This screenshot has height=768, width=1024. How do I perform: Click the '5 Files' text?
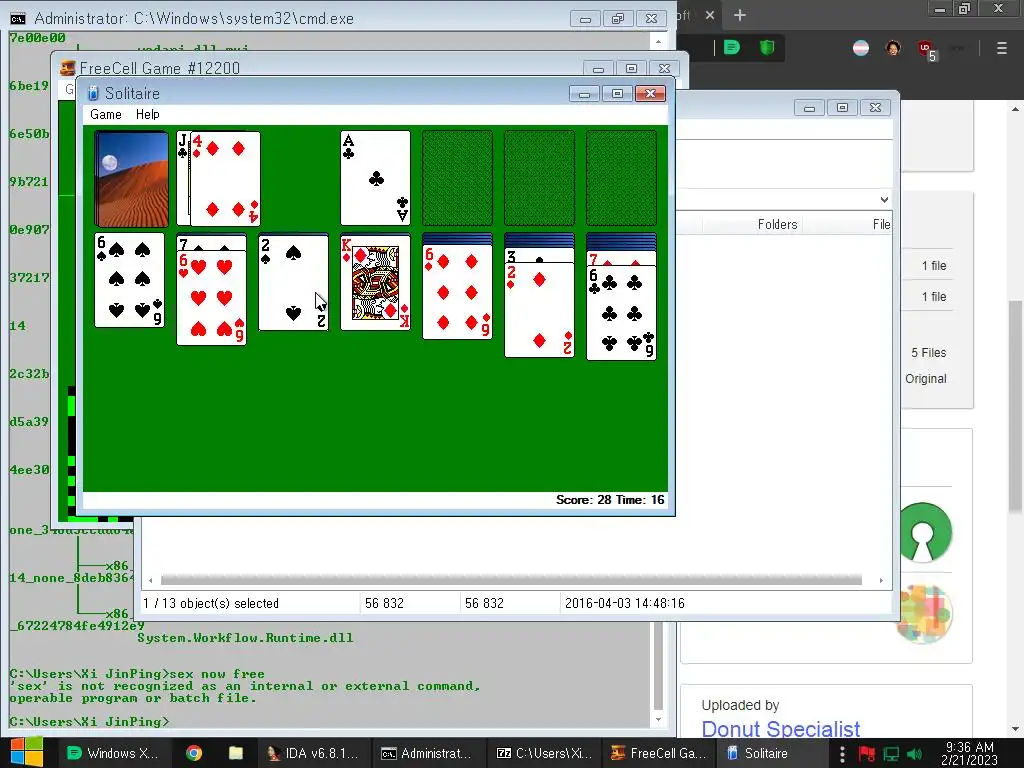[929, 353]
